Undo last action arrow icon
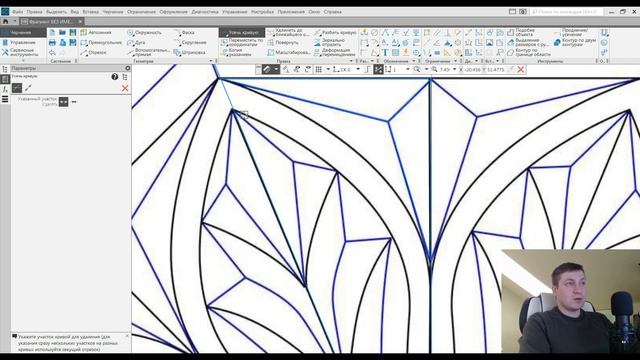640x360 pixels. click(x=52, y=53)
